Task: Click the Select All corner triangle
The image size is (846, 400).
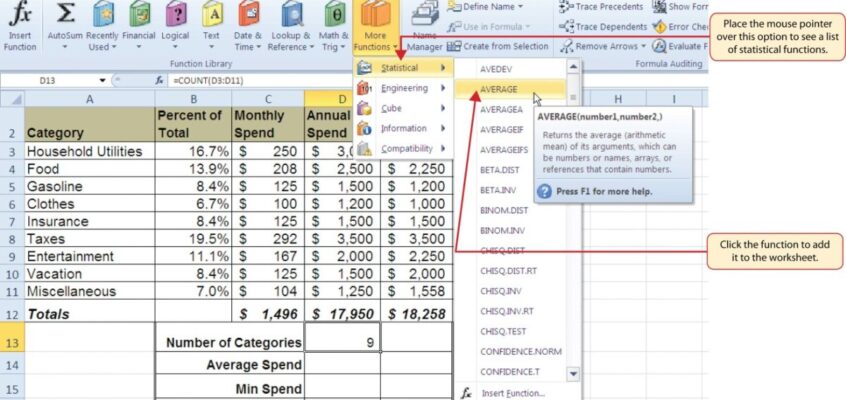Action: [x=17, y=99]
